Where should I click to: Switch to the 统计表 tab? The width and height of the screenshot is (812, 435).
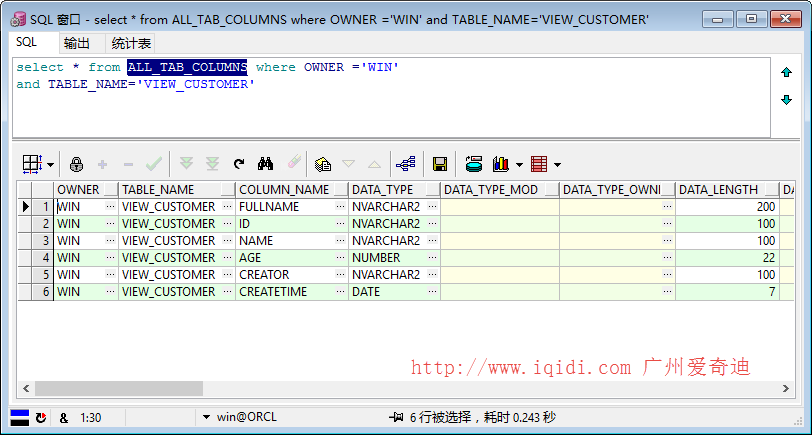pyautogui.click(x=131, y=44)
